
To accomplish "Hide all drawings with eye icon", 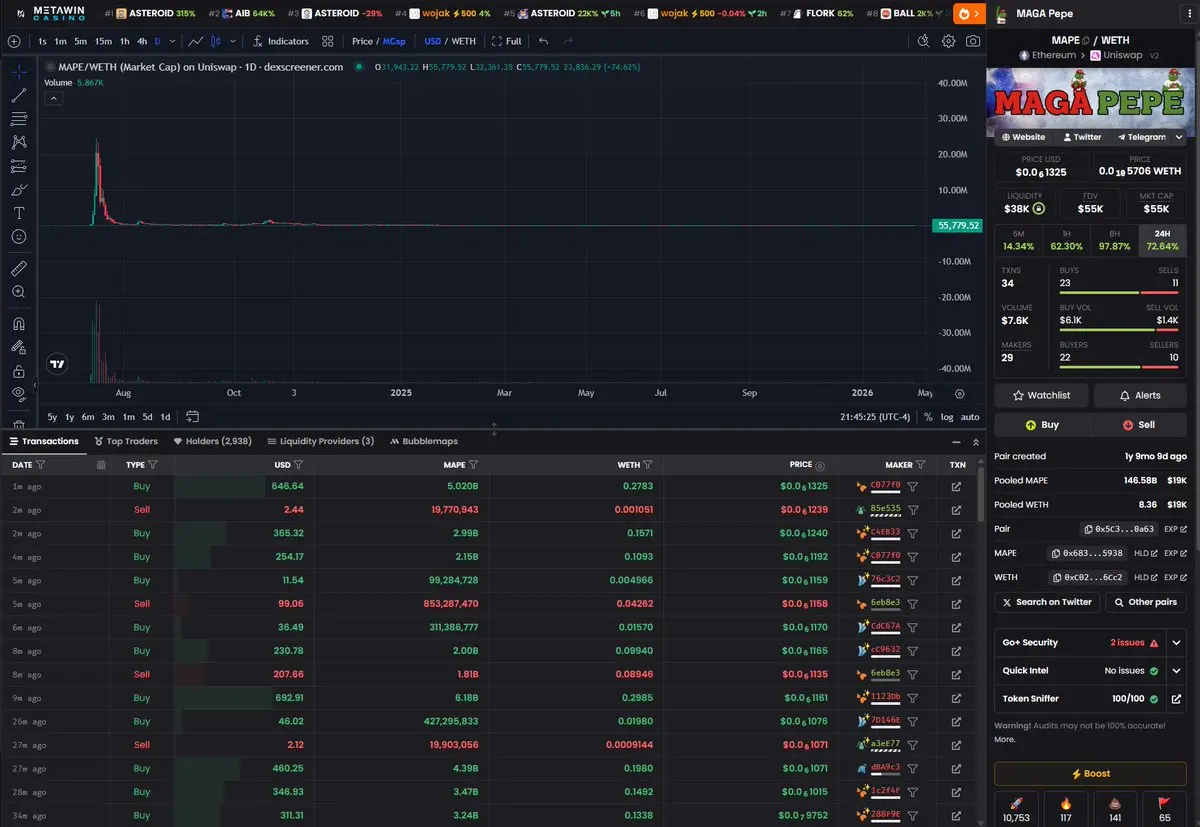I will [x=18, y=394].
